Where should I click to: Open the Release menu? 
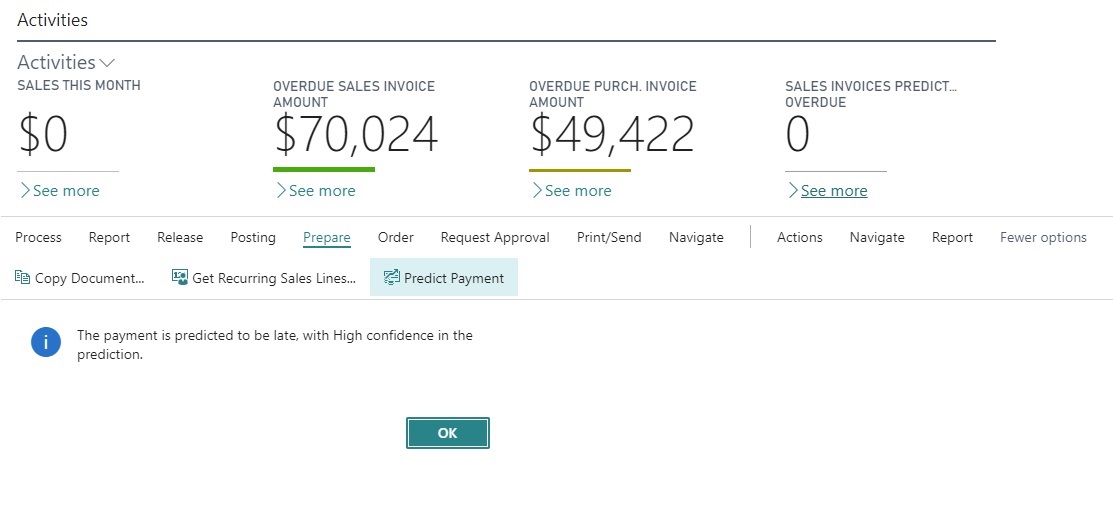point(180,237)
